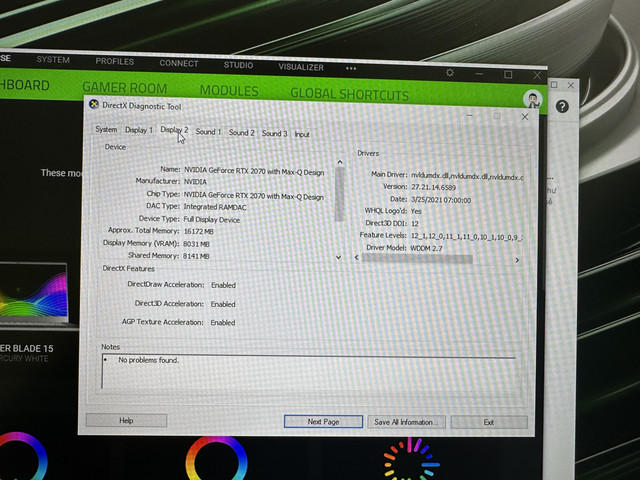Click the Drivers scroll right arrow
Screen dimensions: 640x480
coord(517,260)
